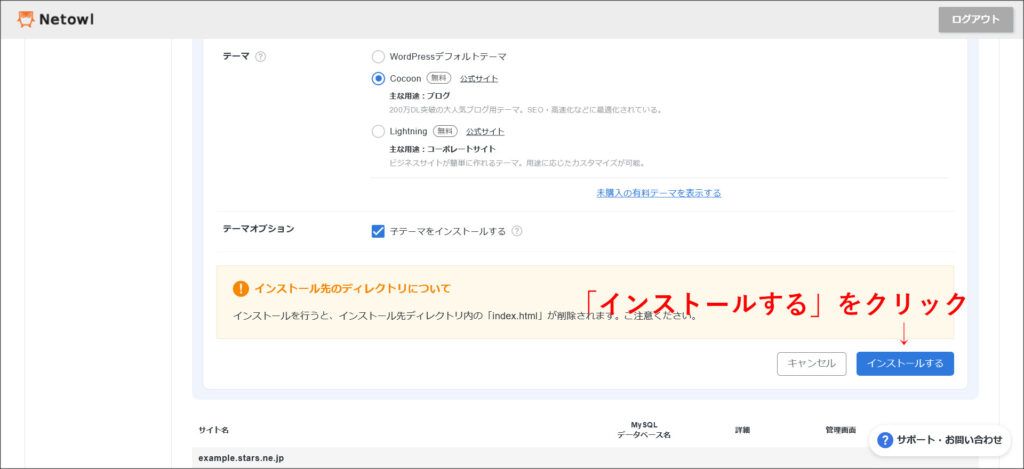
Task: Select WordPressデフォルトテーマ radio option
Action: [378, 57]
